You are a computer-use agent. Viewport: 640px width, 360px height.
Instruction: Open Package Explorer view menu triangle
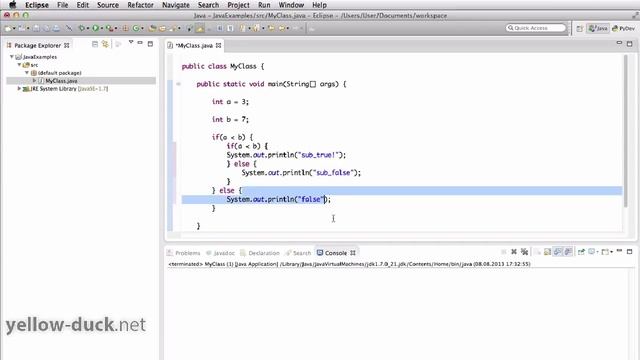click(131, 42)
